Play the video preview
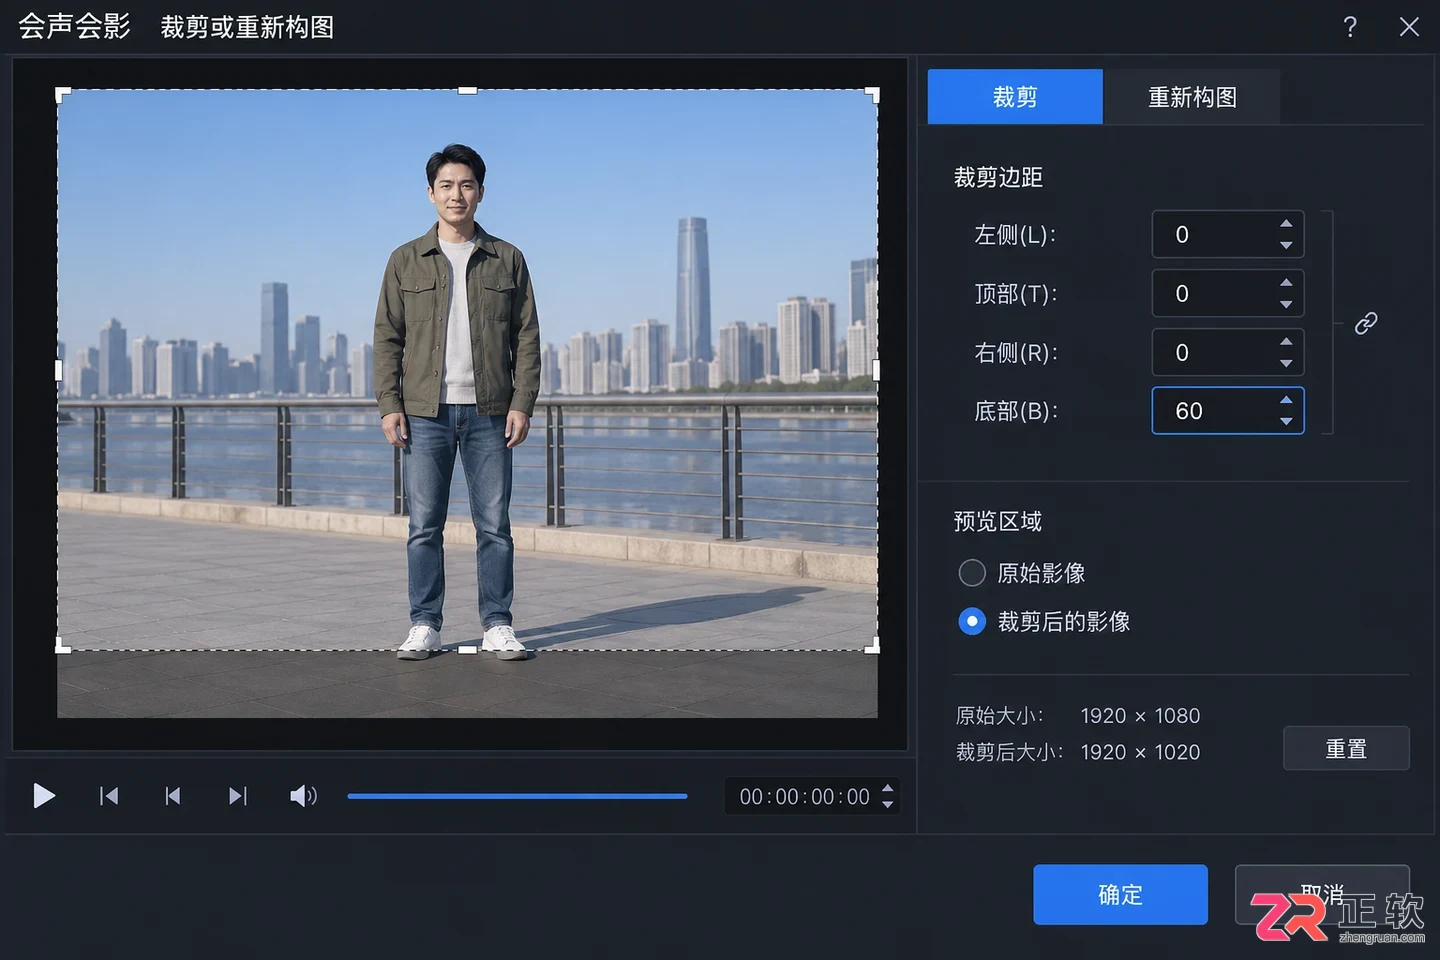Screen dimensions: 1440x960 (x=44, y=796)
